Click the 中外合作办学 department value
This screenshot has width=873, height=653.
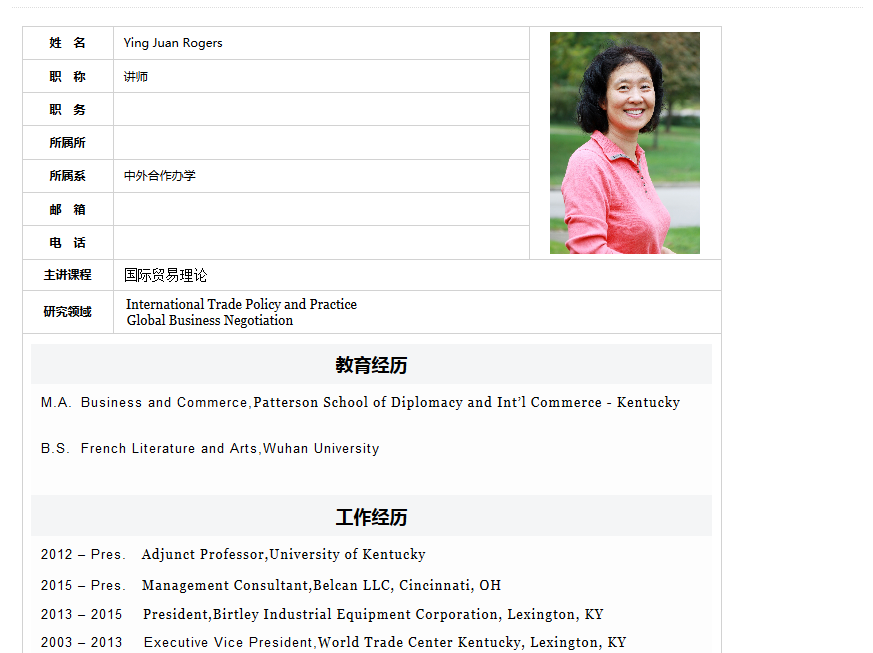tap(160, 176)
